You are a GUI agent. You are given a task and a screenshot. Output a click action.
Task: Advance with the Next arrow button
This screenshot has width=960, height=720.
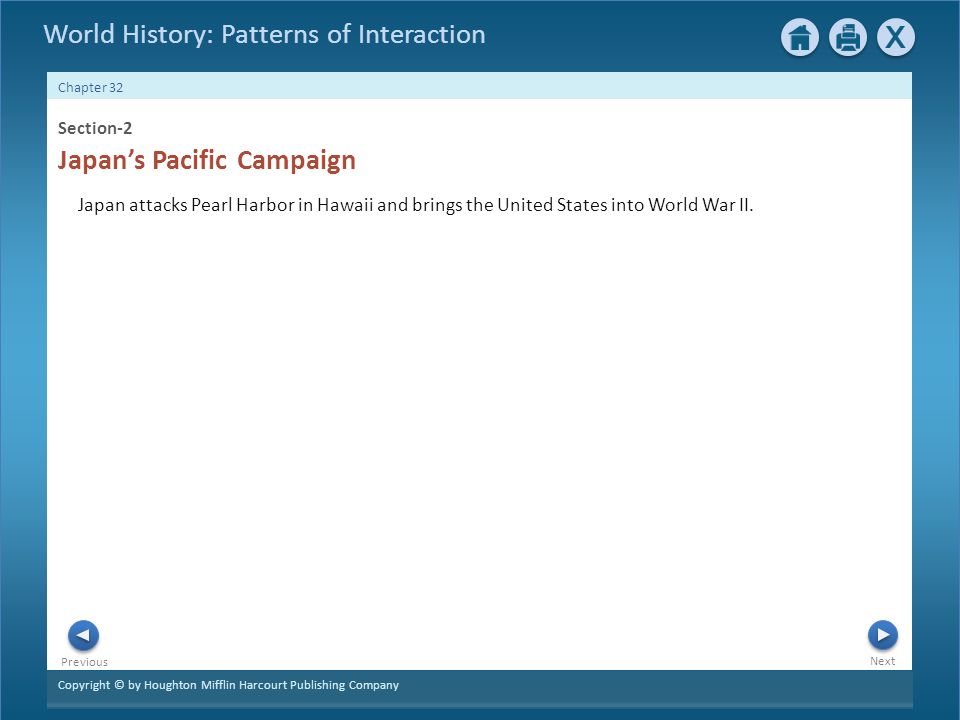(883, 635)
